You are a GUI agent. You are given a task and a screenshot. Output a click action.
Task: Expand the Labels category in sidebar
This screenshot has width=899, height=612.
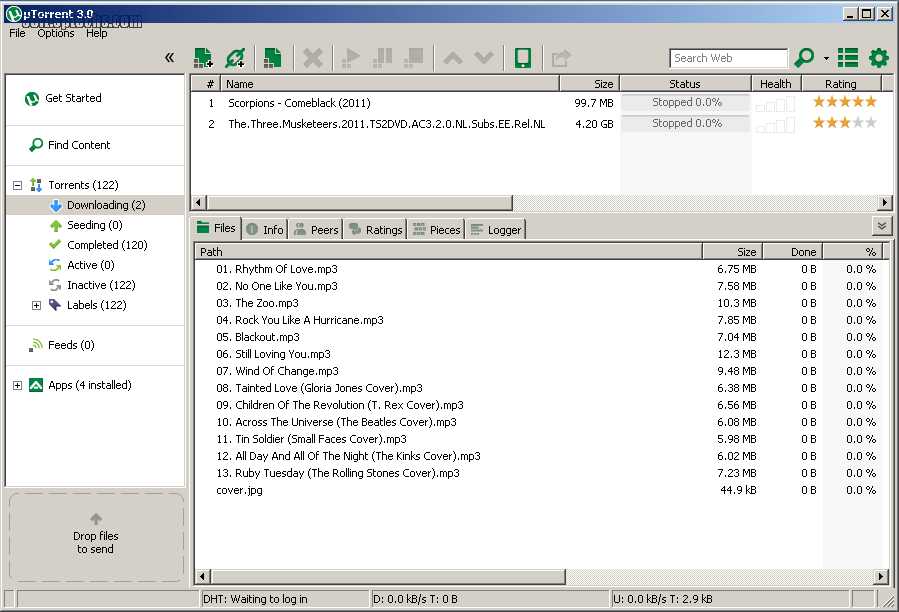tap(36, 305)
